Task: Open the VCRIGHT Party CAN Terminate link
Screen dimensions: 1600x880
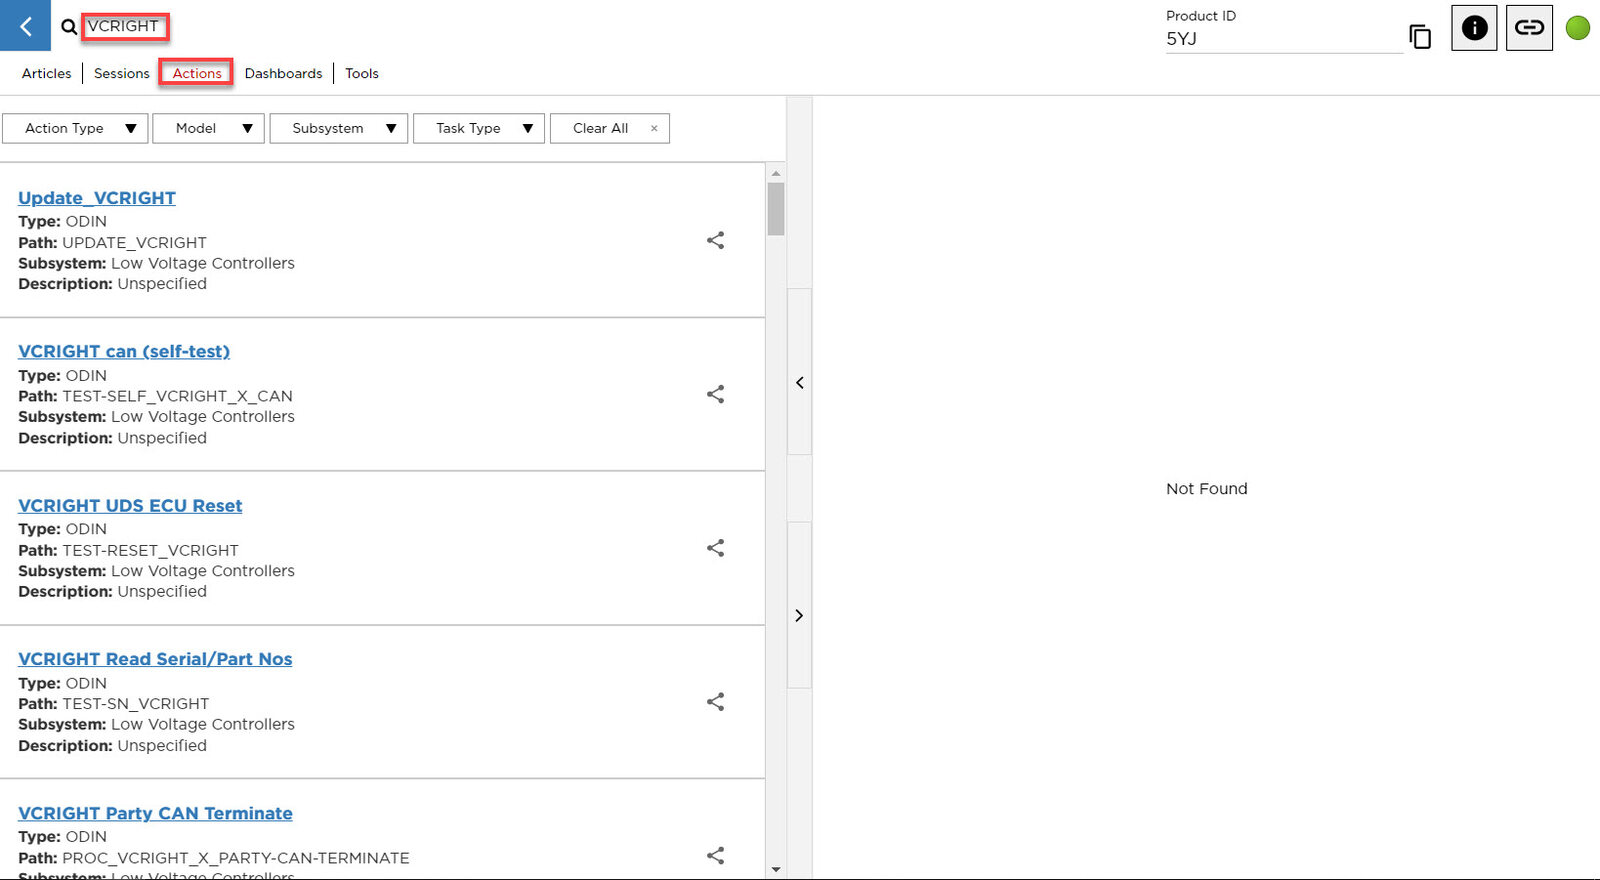Action: pyautogui.click(x=155, y=813)
